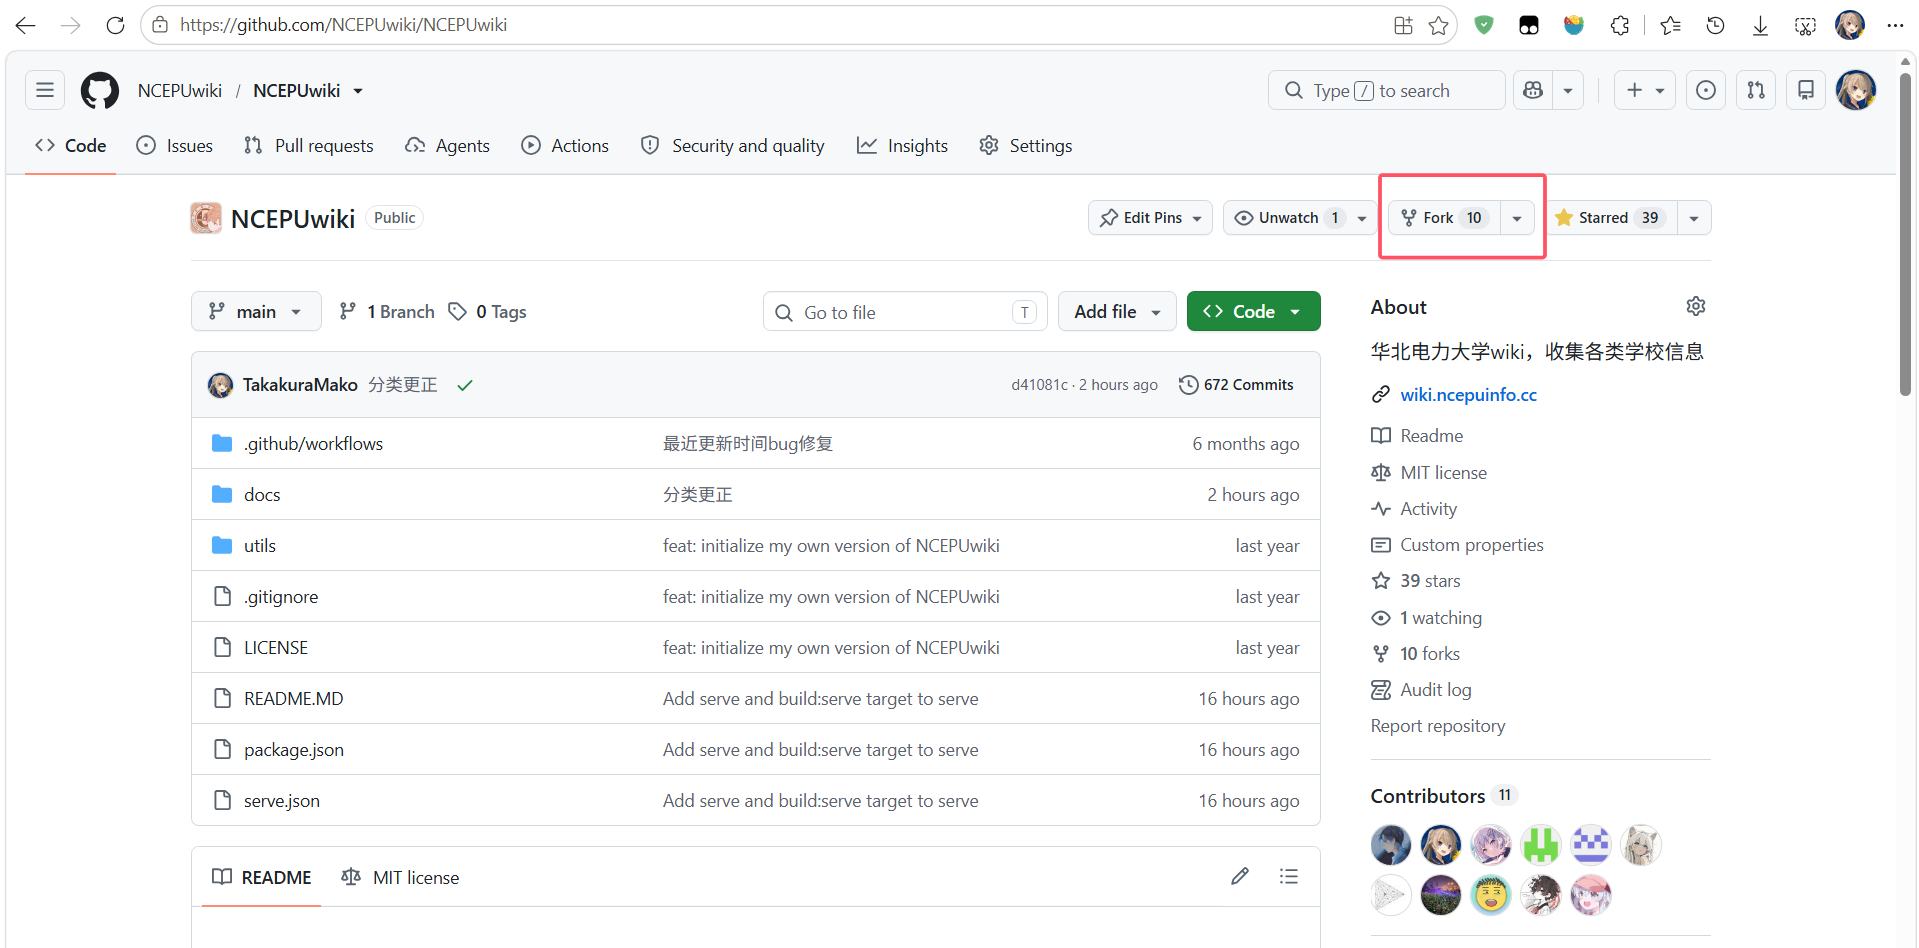Screen dimensions: 1919x948
Task: Reload the page with refresh icon
Action: [x=116, y=25]
